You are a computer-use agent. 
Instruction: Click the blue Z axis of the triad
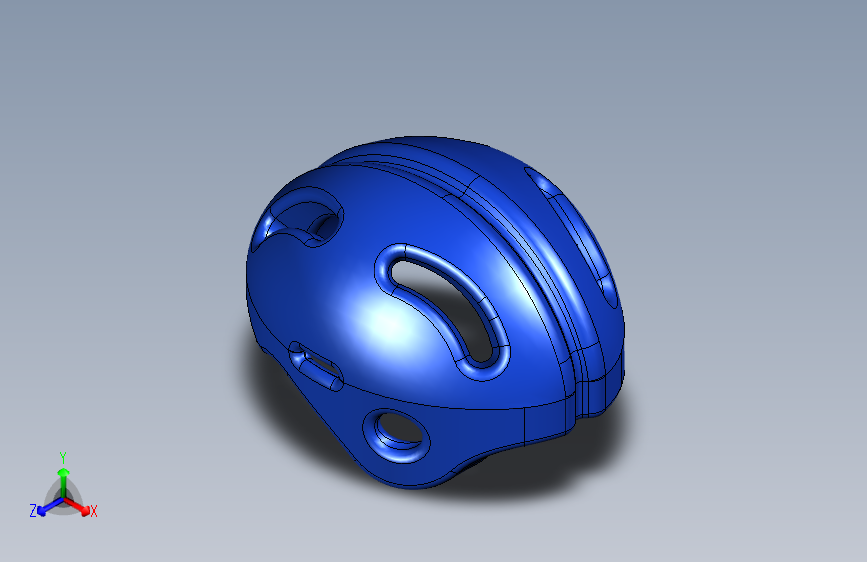click(x=50, y=507)
